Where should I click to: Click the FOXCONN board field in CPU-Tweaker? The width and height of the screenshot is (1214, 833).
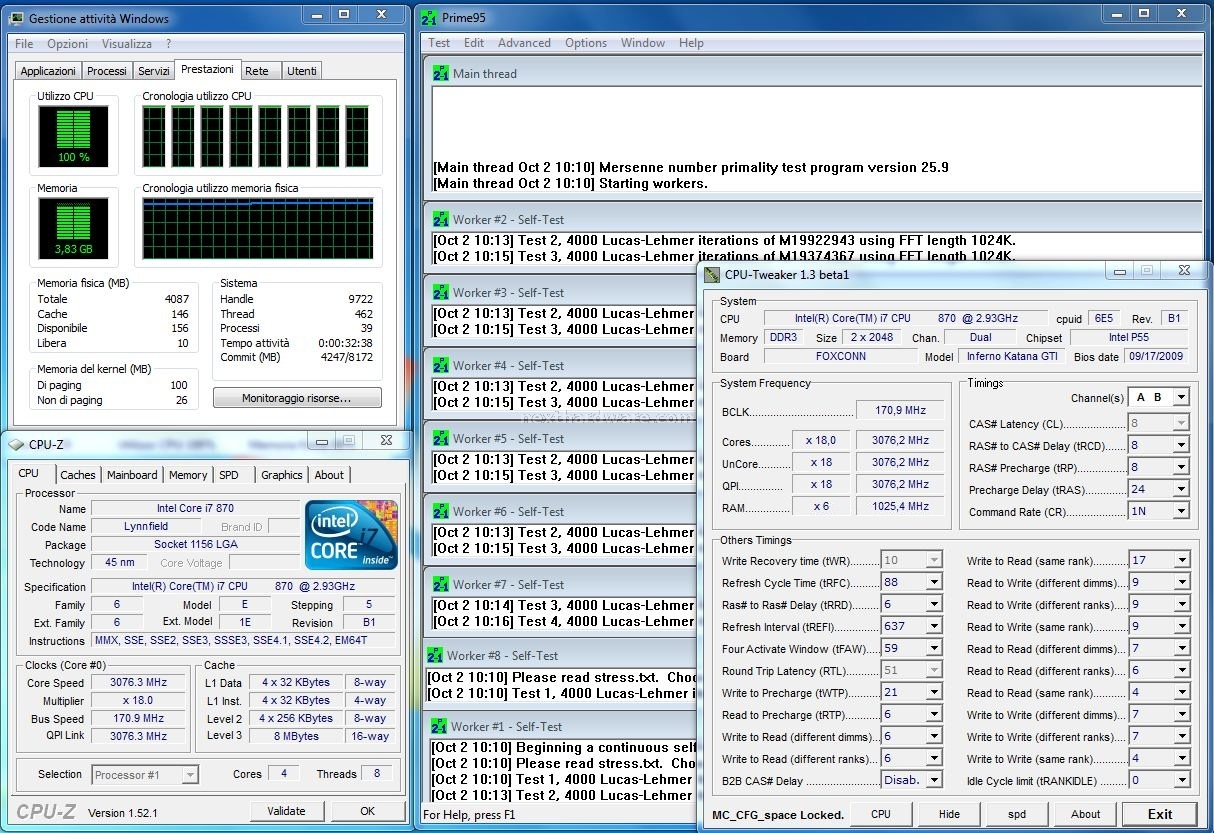pyautogui.click(x=840, y=356)
